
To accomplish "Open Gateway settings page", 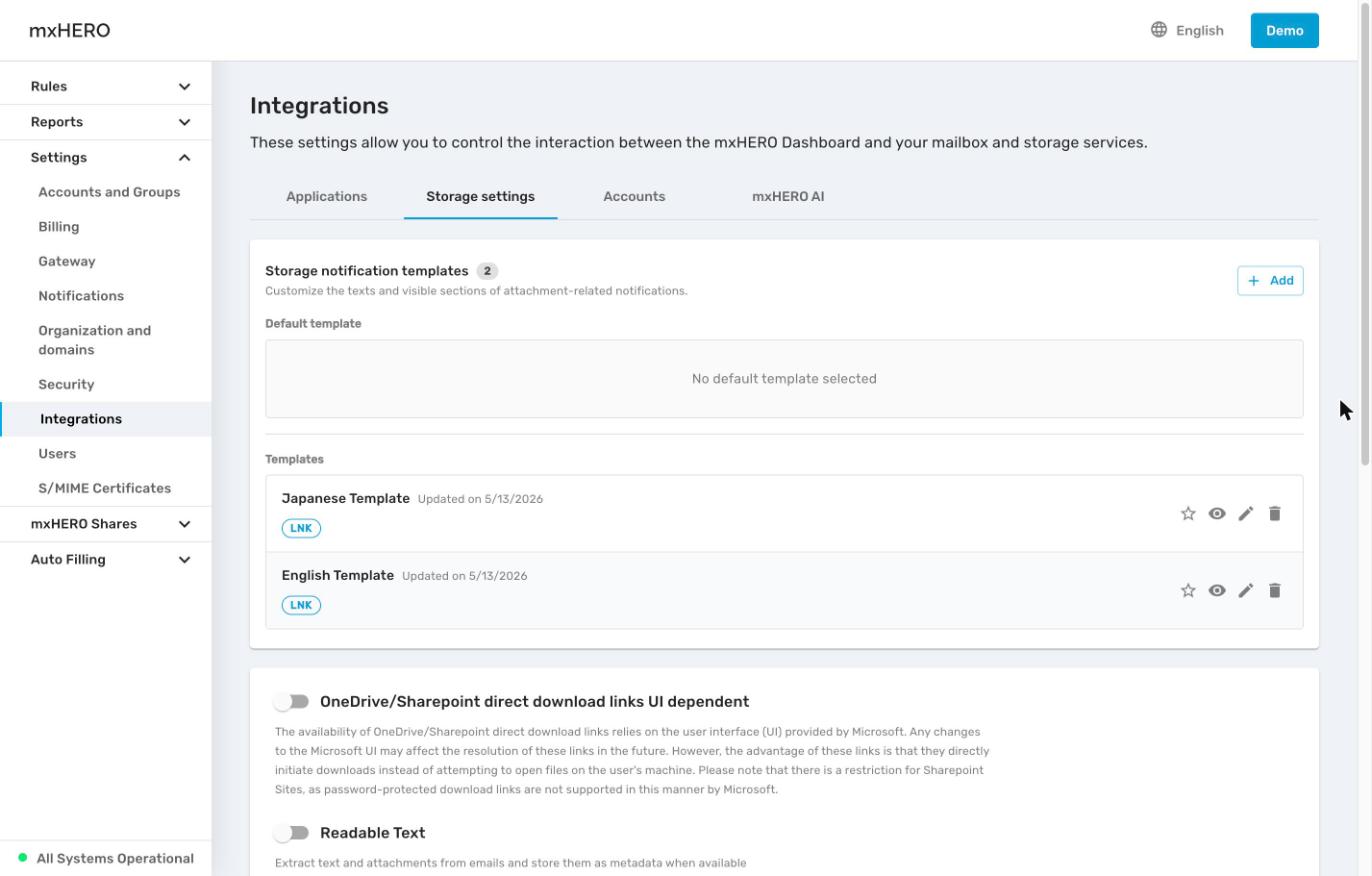I will tap(67, 261).
